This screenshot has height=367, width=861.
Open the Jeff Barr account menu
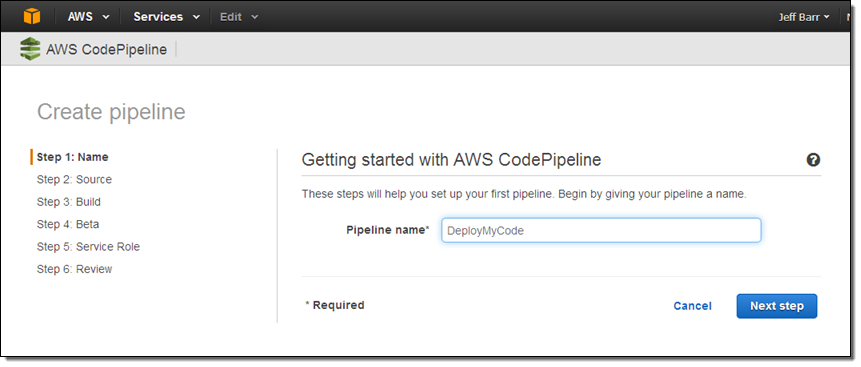click(803, 17)
